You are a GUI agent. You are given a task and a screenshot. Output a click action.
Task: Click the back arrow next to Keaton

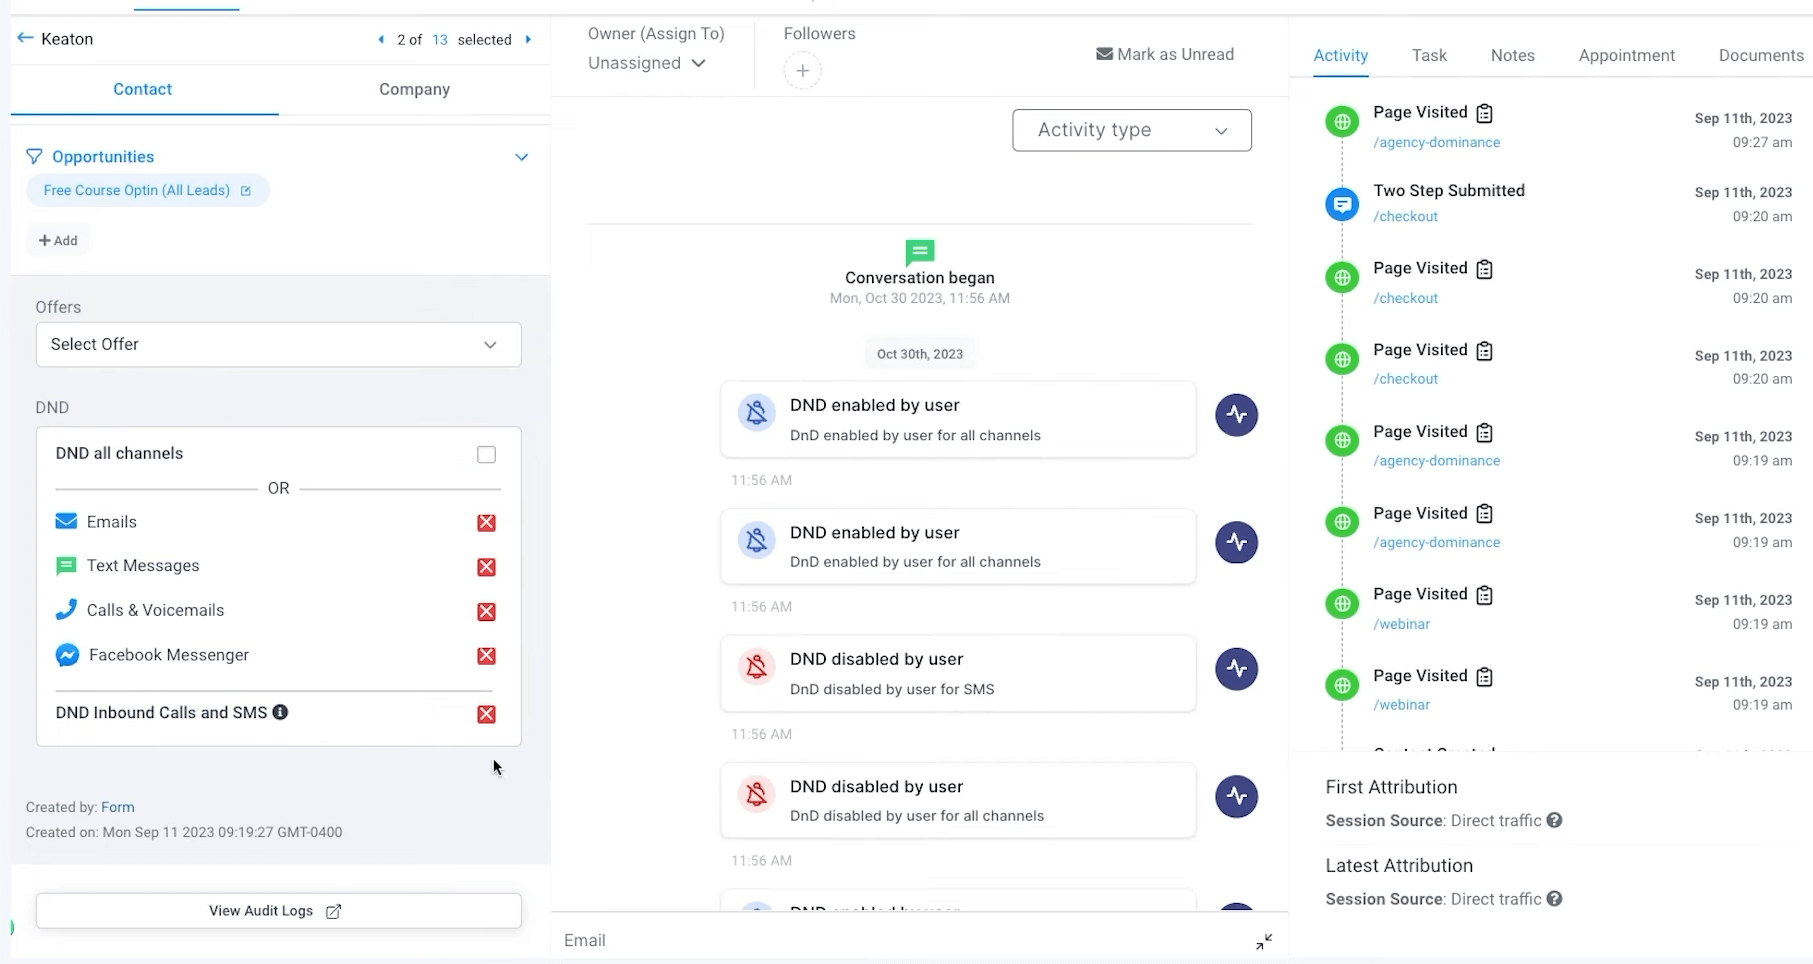tap(25, 38)
